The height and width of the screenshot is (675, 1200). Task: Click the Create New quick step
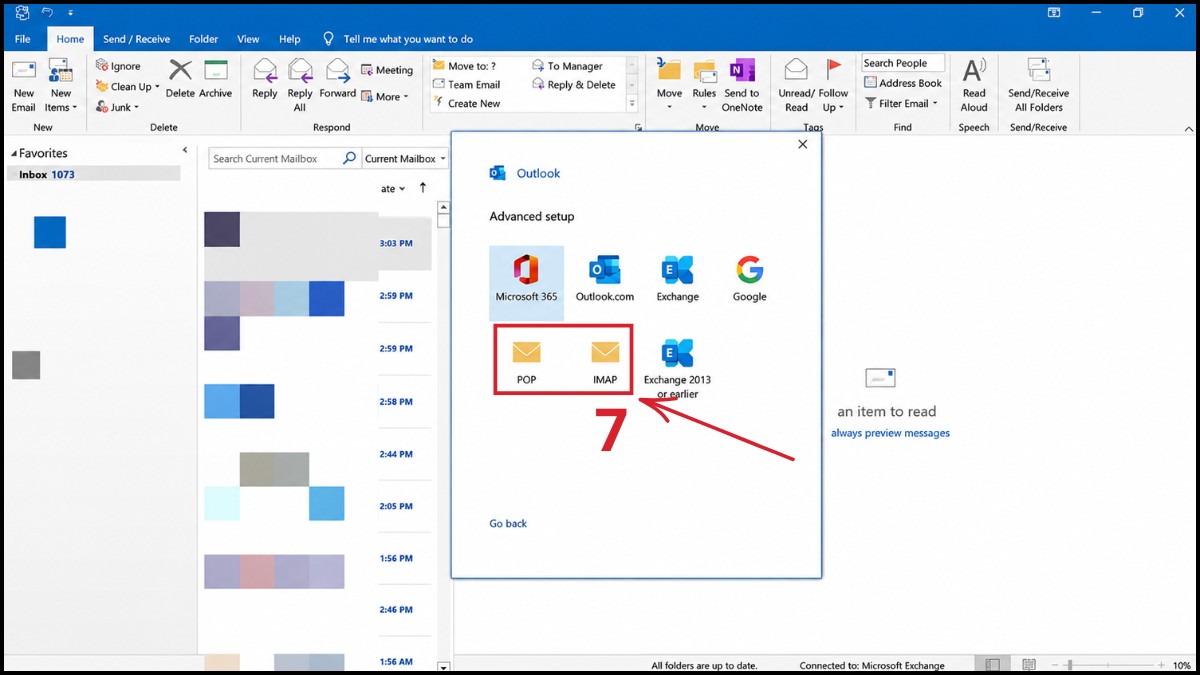coord(466,103)
